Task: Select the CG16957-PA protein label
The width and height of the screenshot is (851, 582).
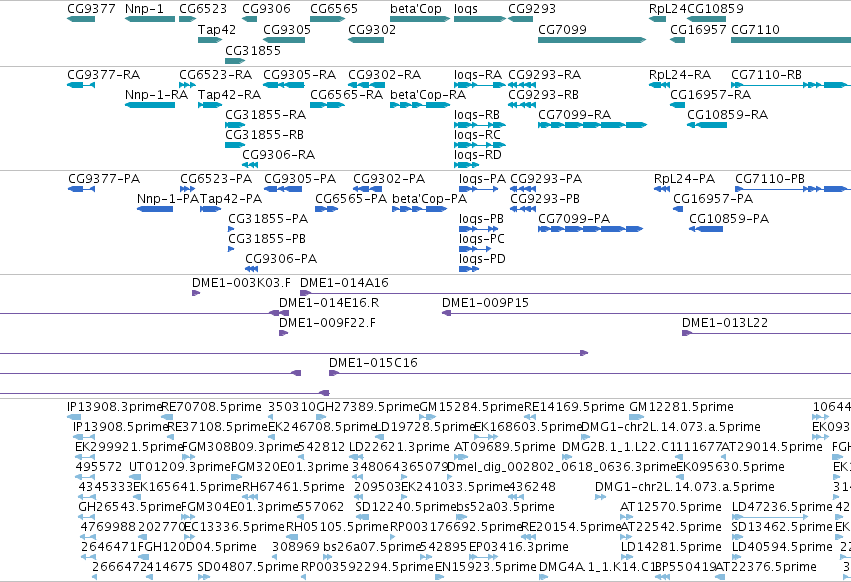Action: 713,199
